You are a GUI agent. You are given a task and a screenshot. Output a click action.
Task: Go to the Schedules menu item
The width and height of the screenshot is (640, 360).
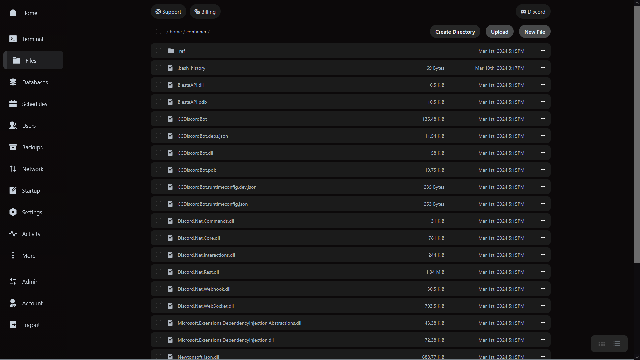(x=35, y=104)
